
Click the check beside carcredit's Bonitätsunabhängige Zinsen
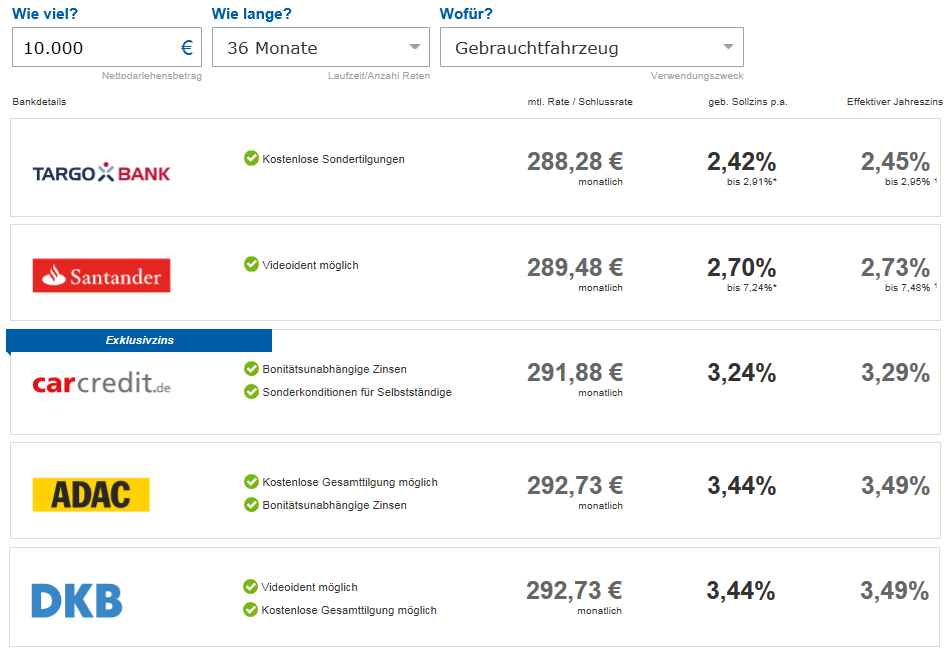pos(251,369)
